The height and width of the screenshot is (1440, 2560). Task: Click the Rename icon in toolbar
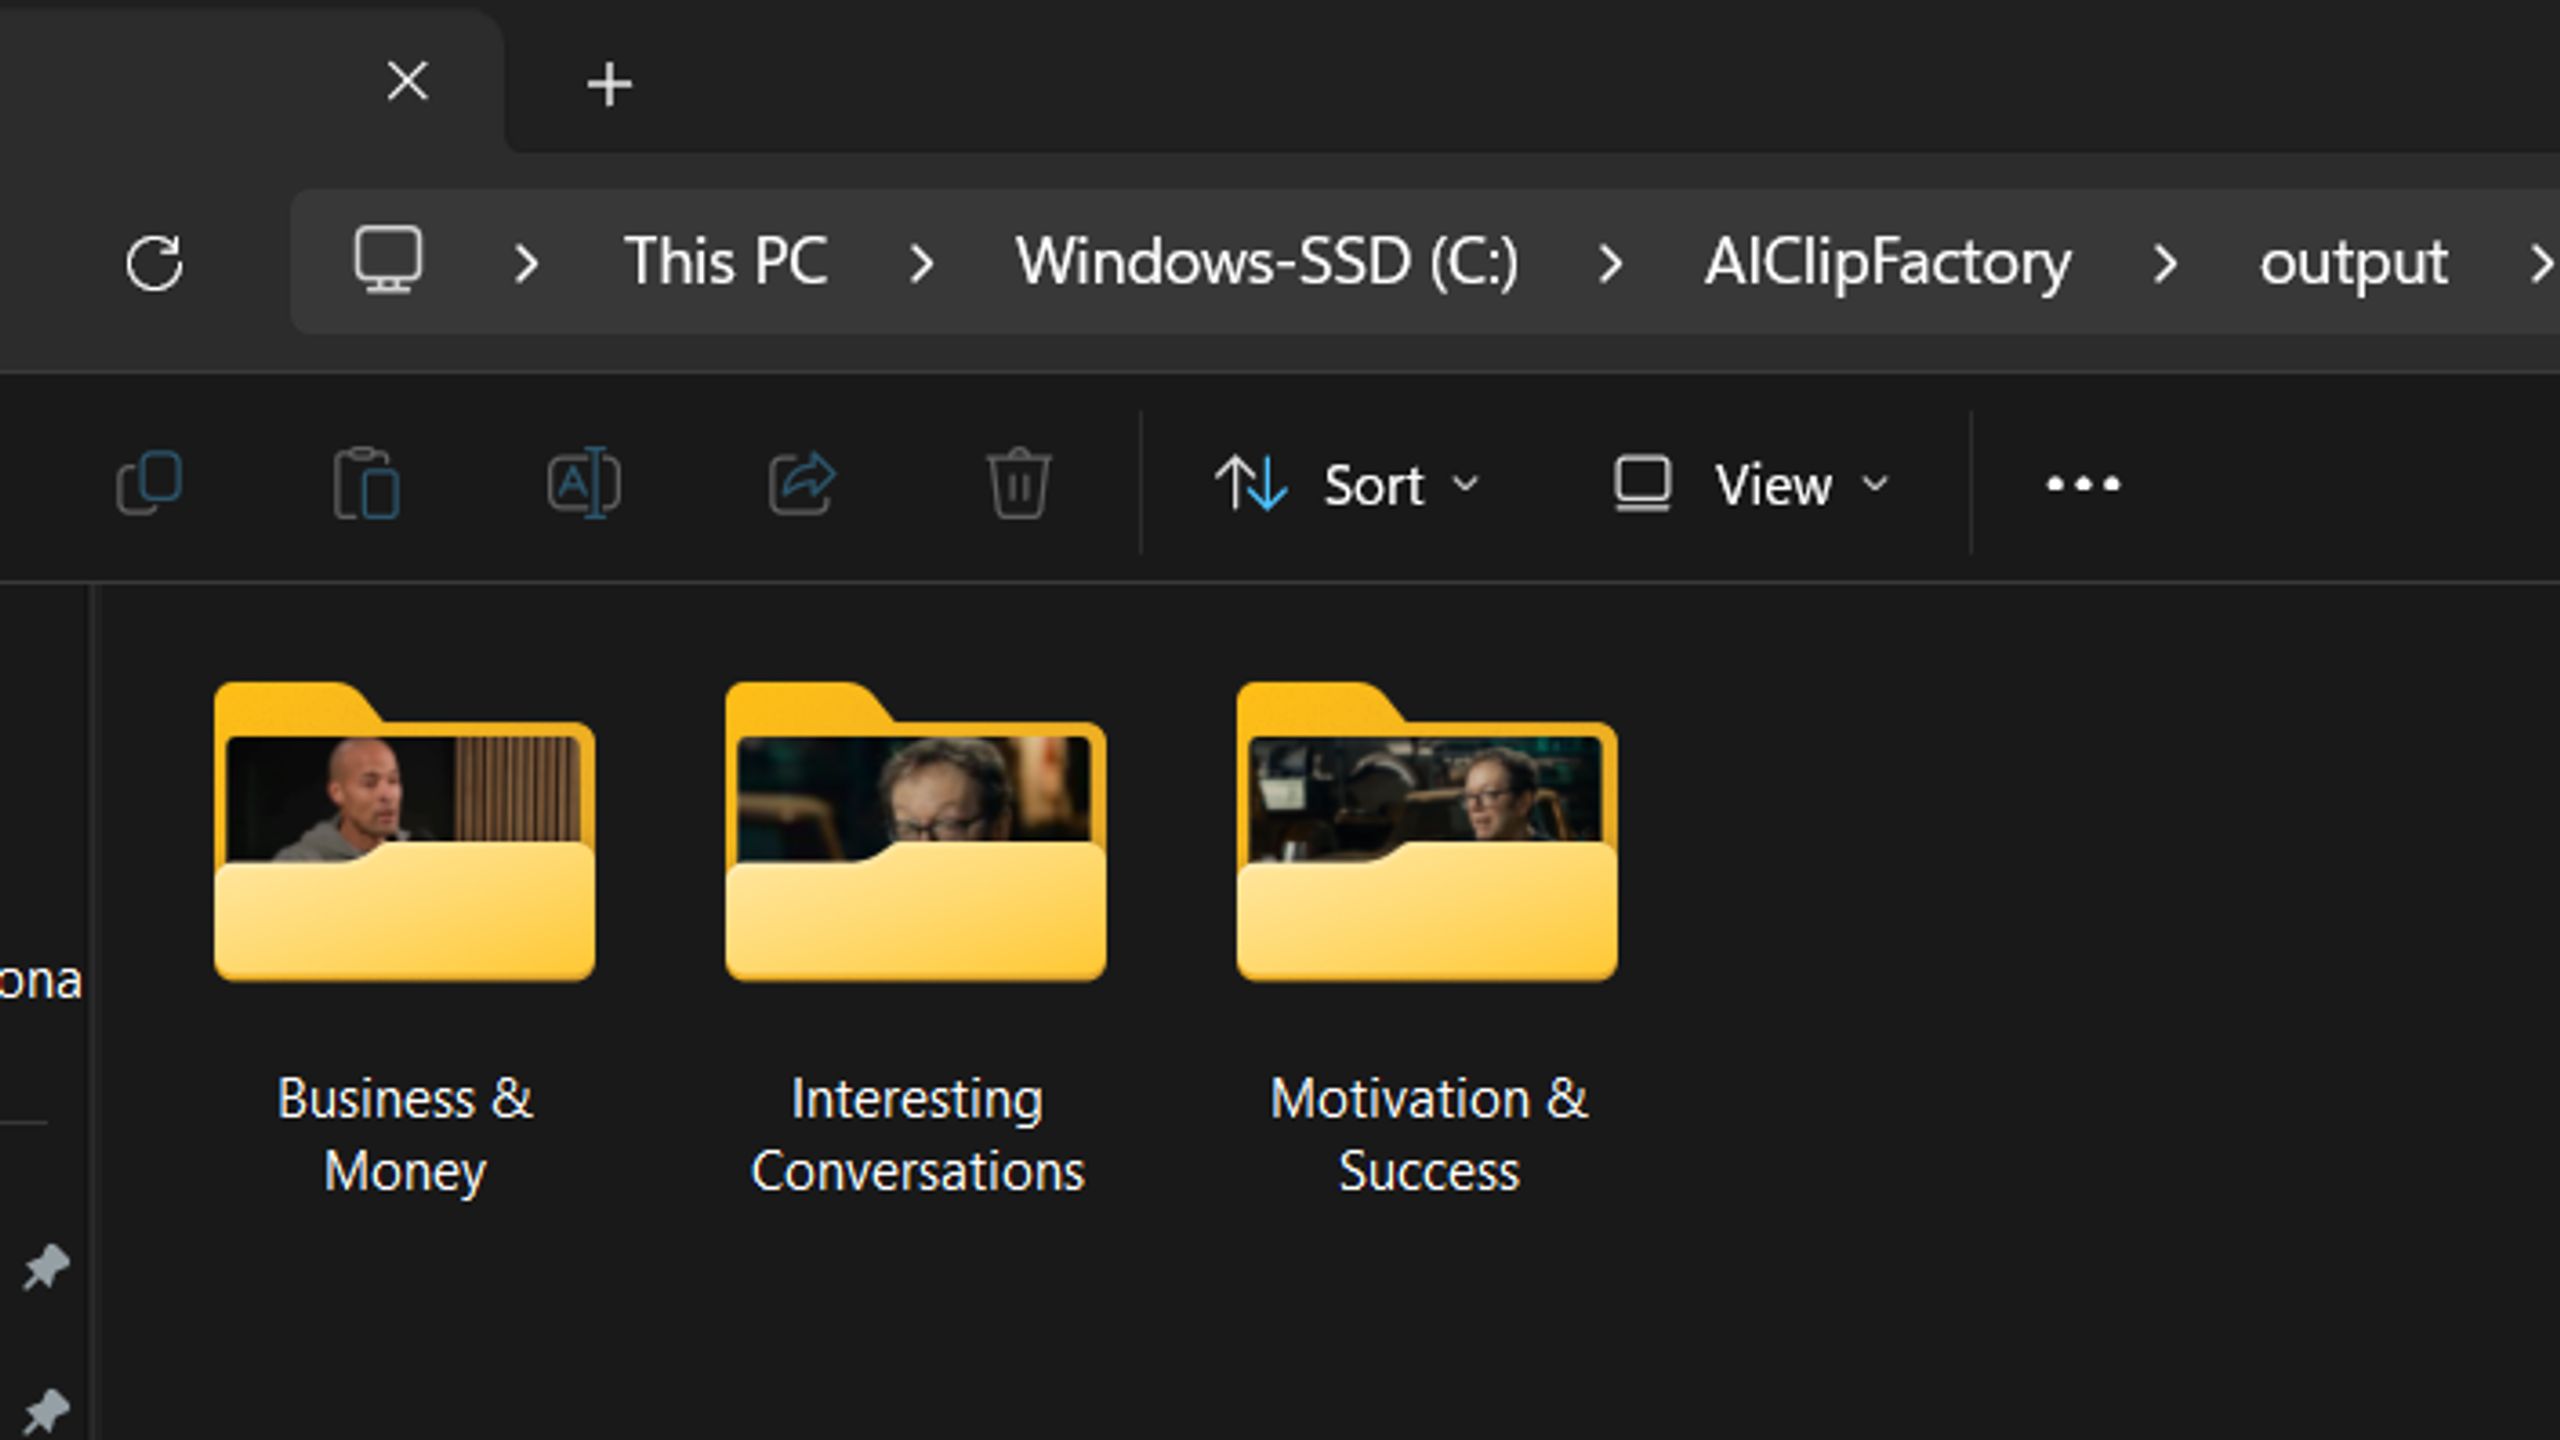584,483
